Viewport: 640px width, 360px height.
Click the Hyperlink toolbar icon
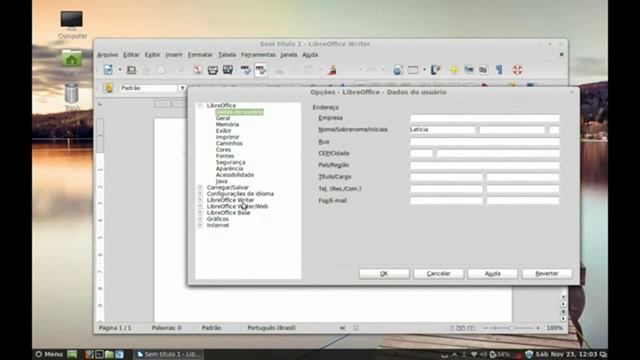[398, 70]
